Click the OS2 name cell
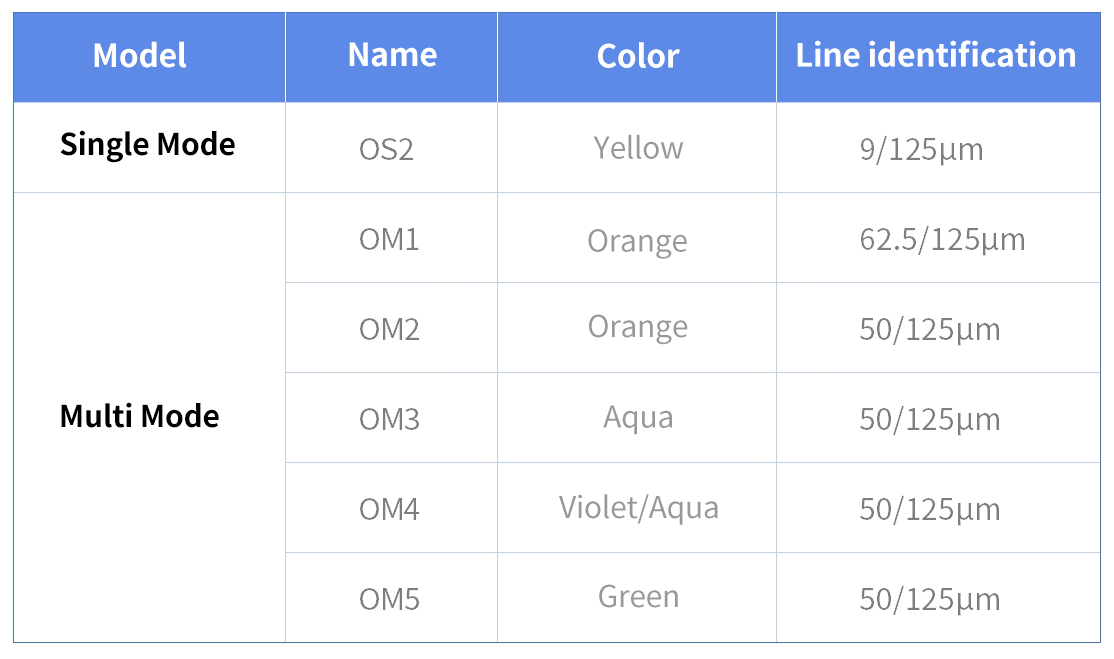 point(391,148)
